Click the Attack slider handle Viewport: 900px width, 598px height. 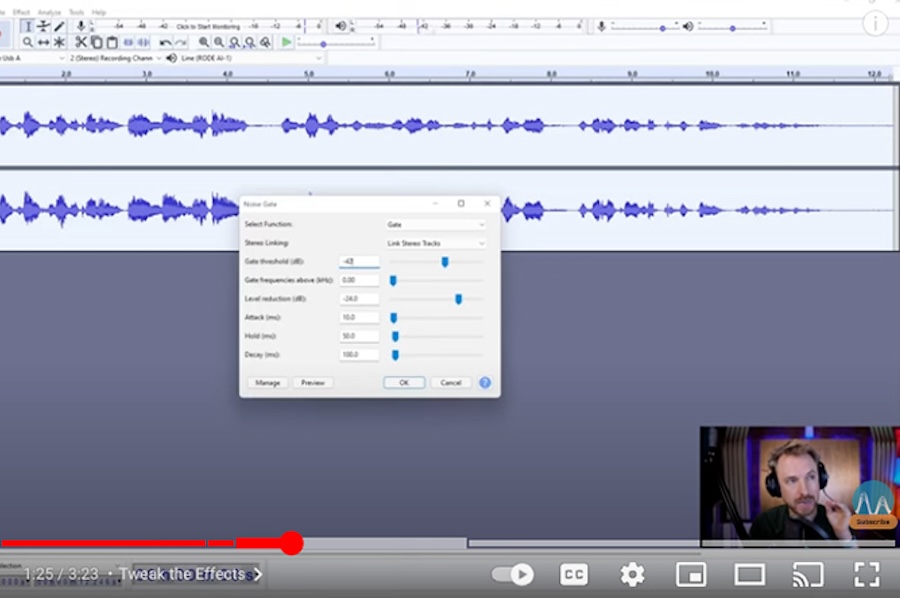point(394,317)
